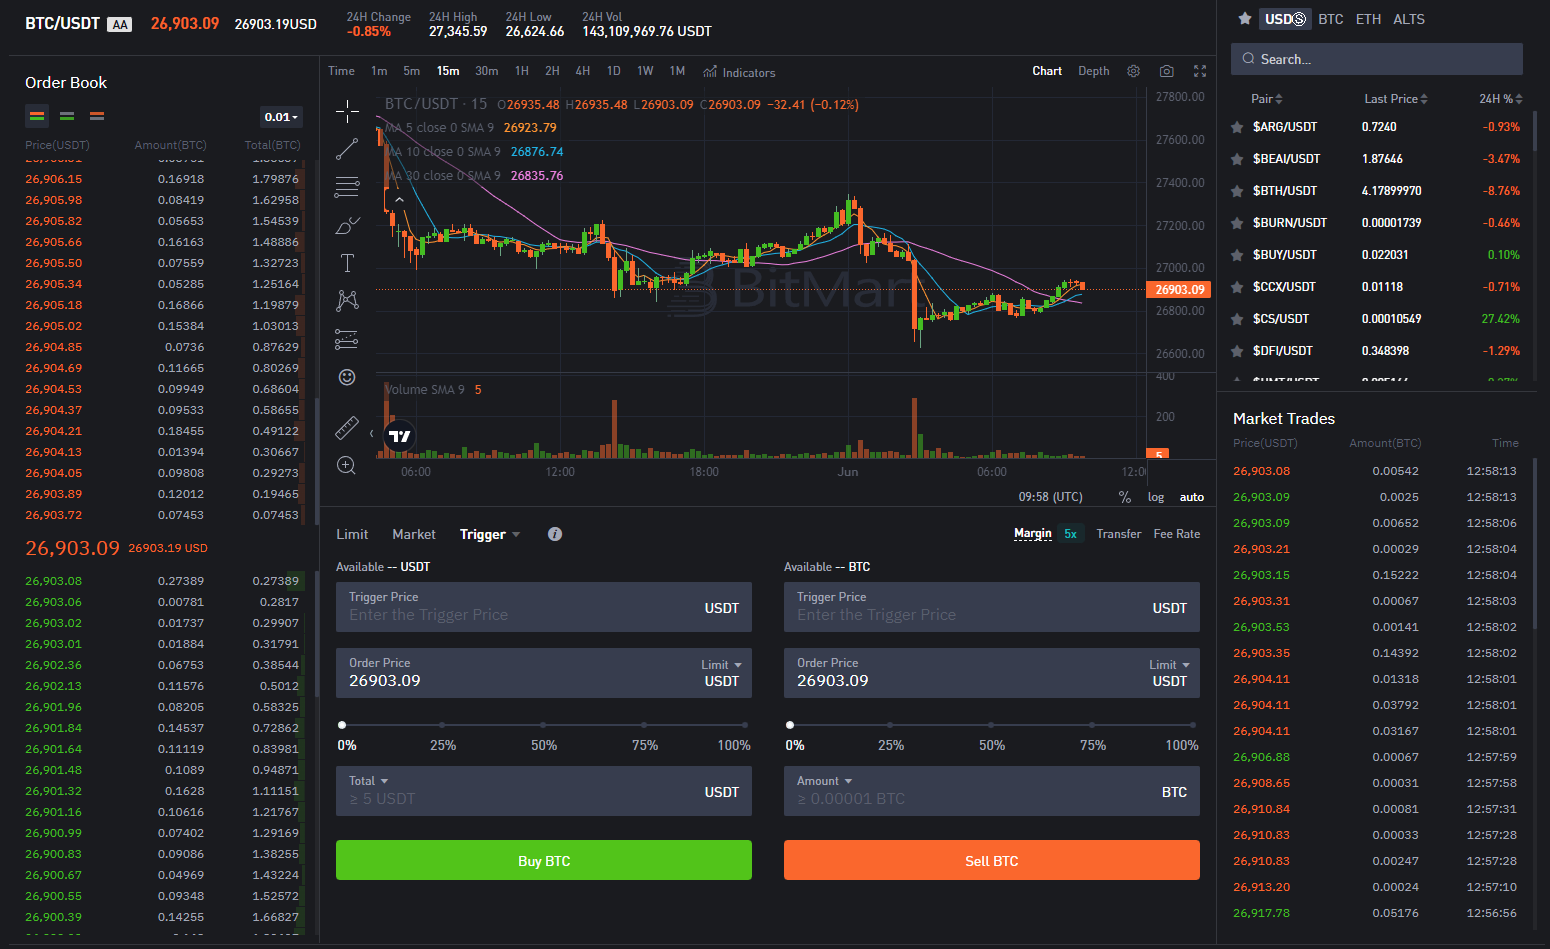Open the Indicators panel
Image resolution: width=1550 pixels, height=949 pixels.
point(739,72)
